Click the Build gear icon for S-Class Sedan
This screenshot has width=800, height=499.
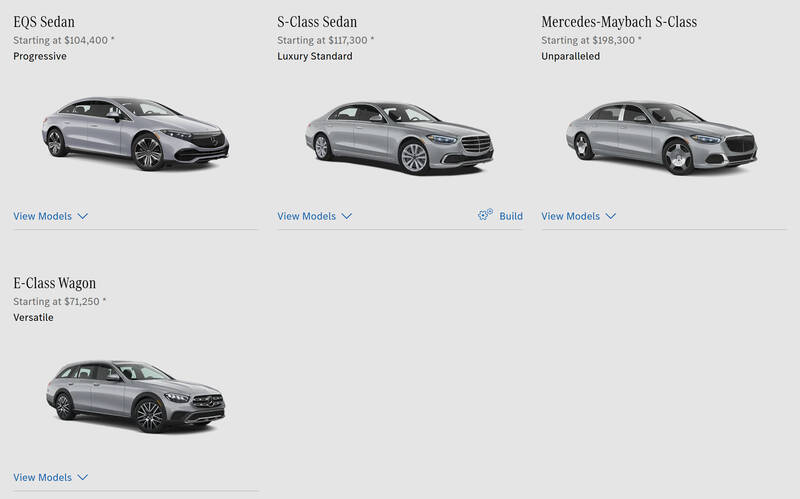click(485, 215)
